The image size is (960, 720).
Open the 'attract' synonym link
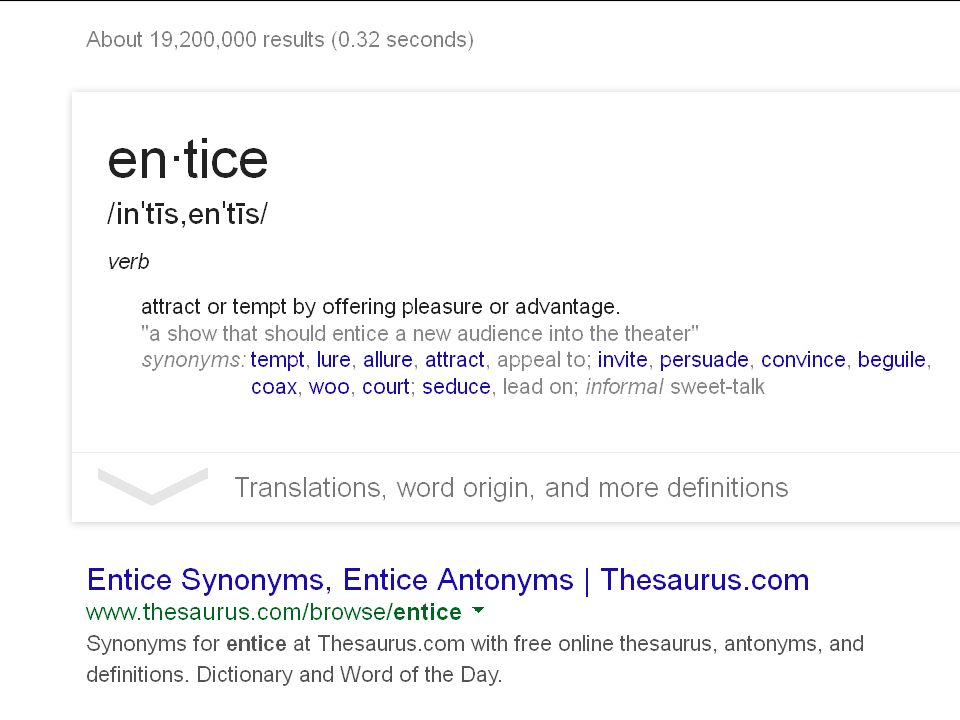[x=455, y=359]
